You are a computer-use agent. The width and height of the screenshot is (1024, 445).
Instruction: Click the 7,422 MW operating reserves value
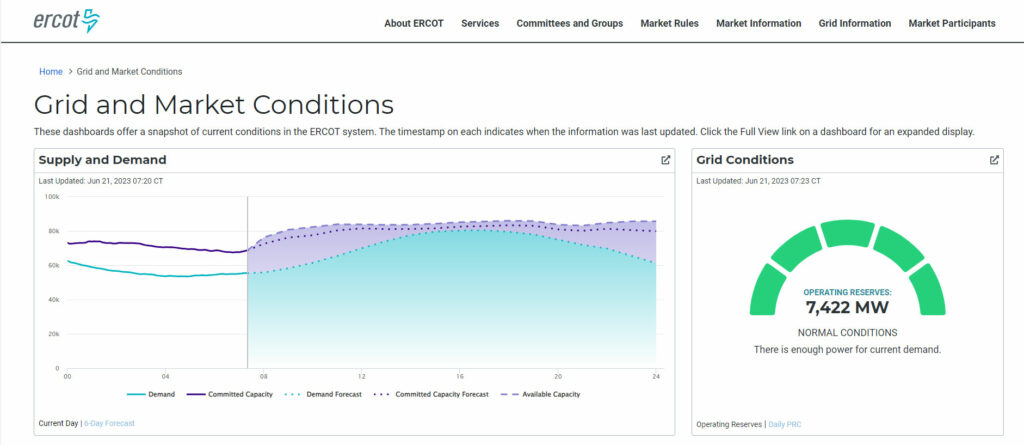click(x=847, y=307)
